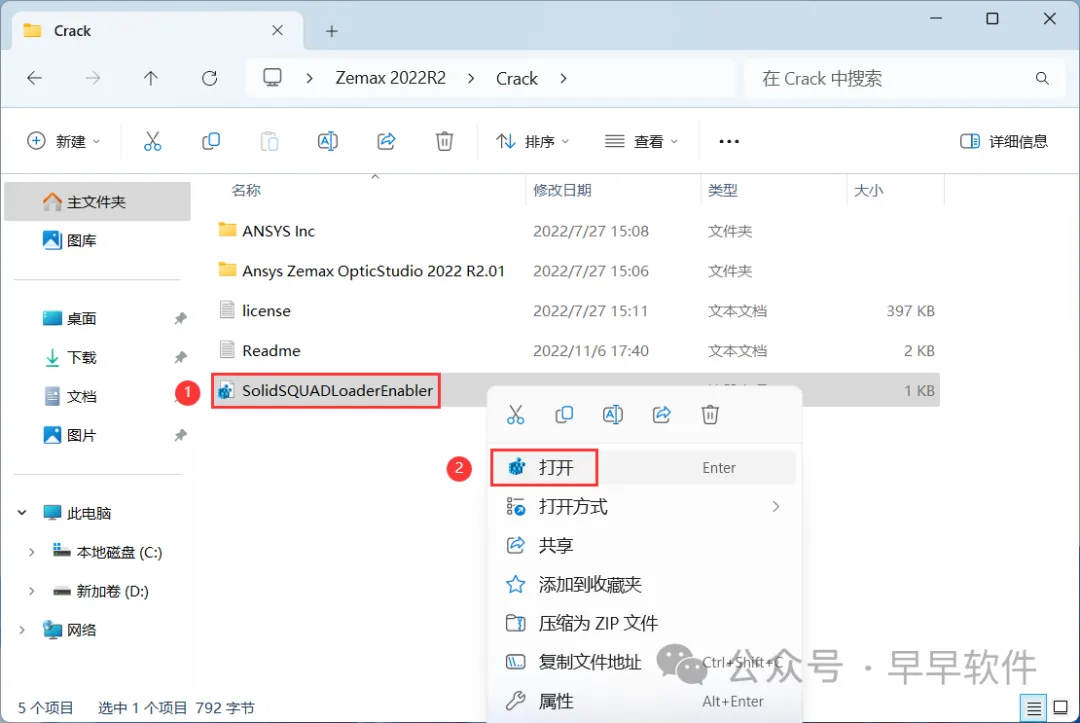The height and width of the screenshot is (723, 1080).
Task: Open the 查看 view dropdown
Action: [x=641, y=141]
